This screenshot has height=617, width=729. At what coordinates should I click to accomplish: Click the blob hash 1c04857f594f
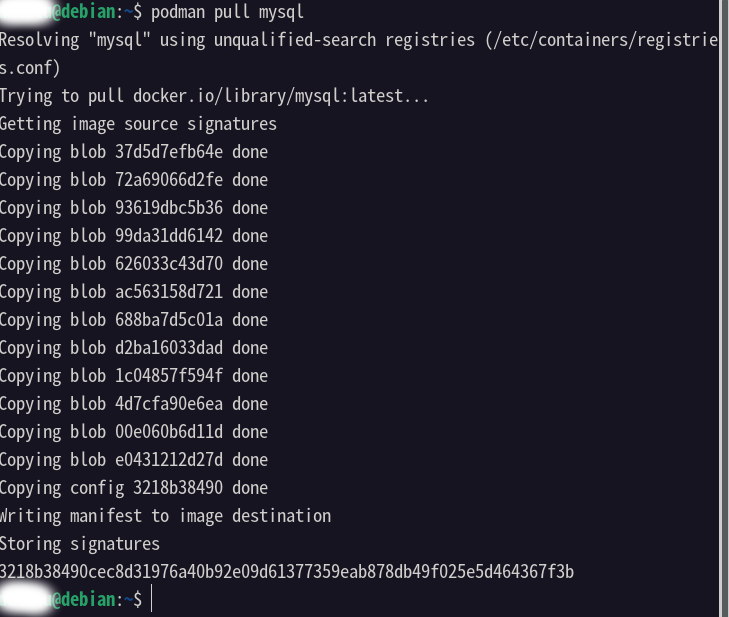pyautogui.click(x=169, y=376)
